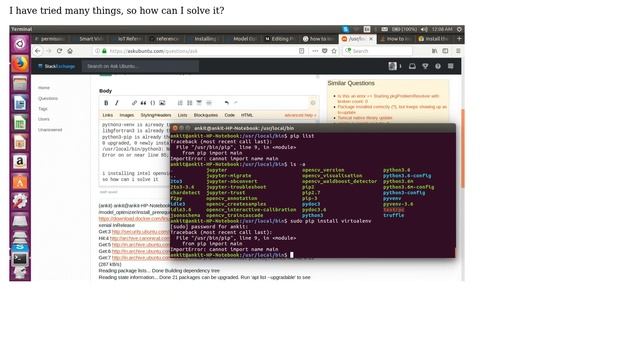This screenshot has height=360, width=640.
Task: Open the site switcher menu icon
Action: point(451,66)
